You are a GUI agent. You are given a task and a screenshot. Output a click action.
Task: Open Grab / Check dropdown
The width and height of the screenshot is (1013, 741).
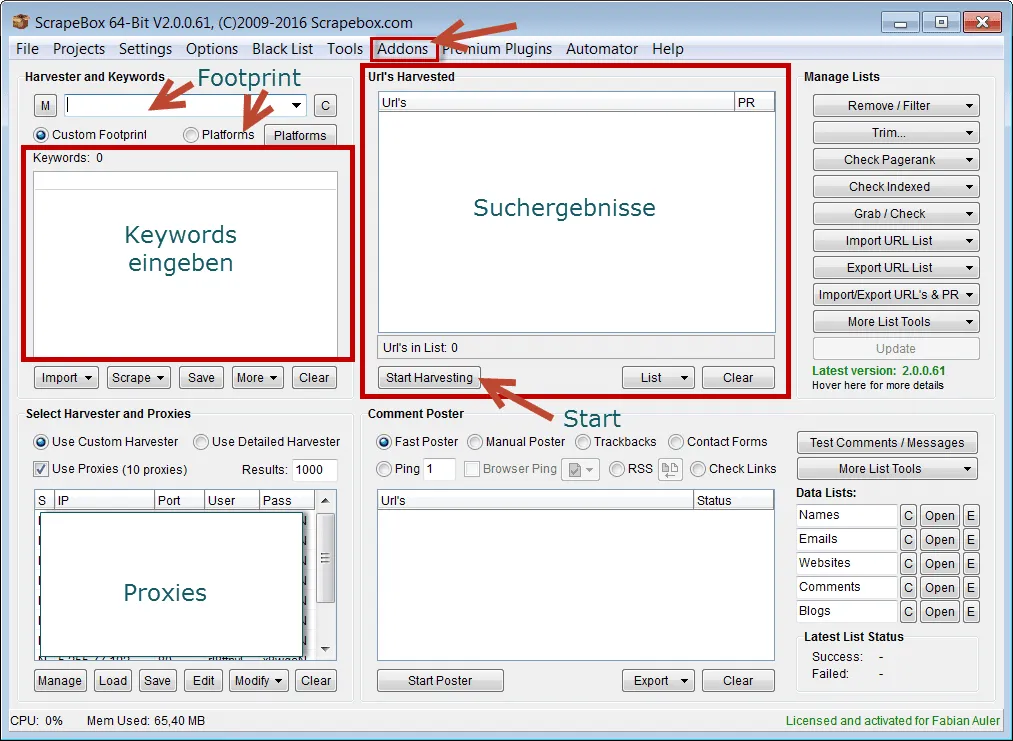point(896,214)
